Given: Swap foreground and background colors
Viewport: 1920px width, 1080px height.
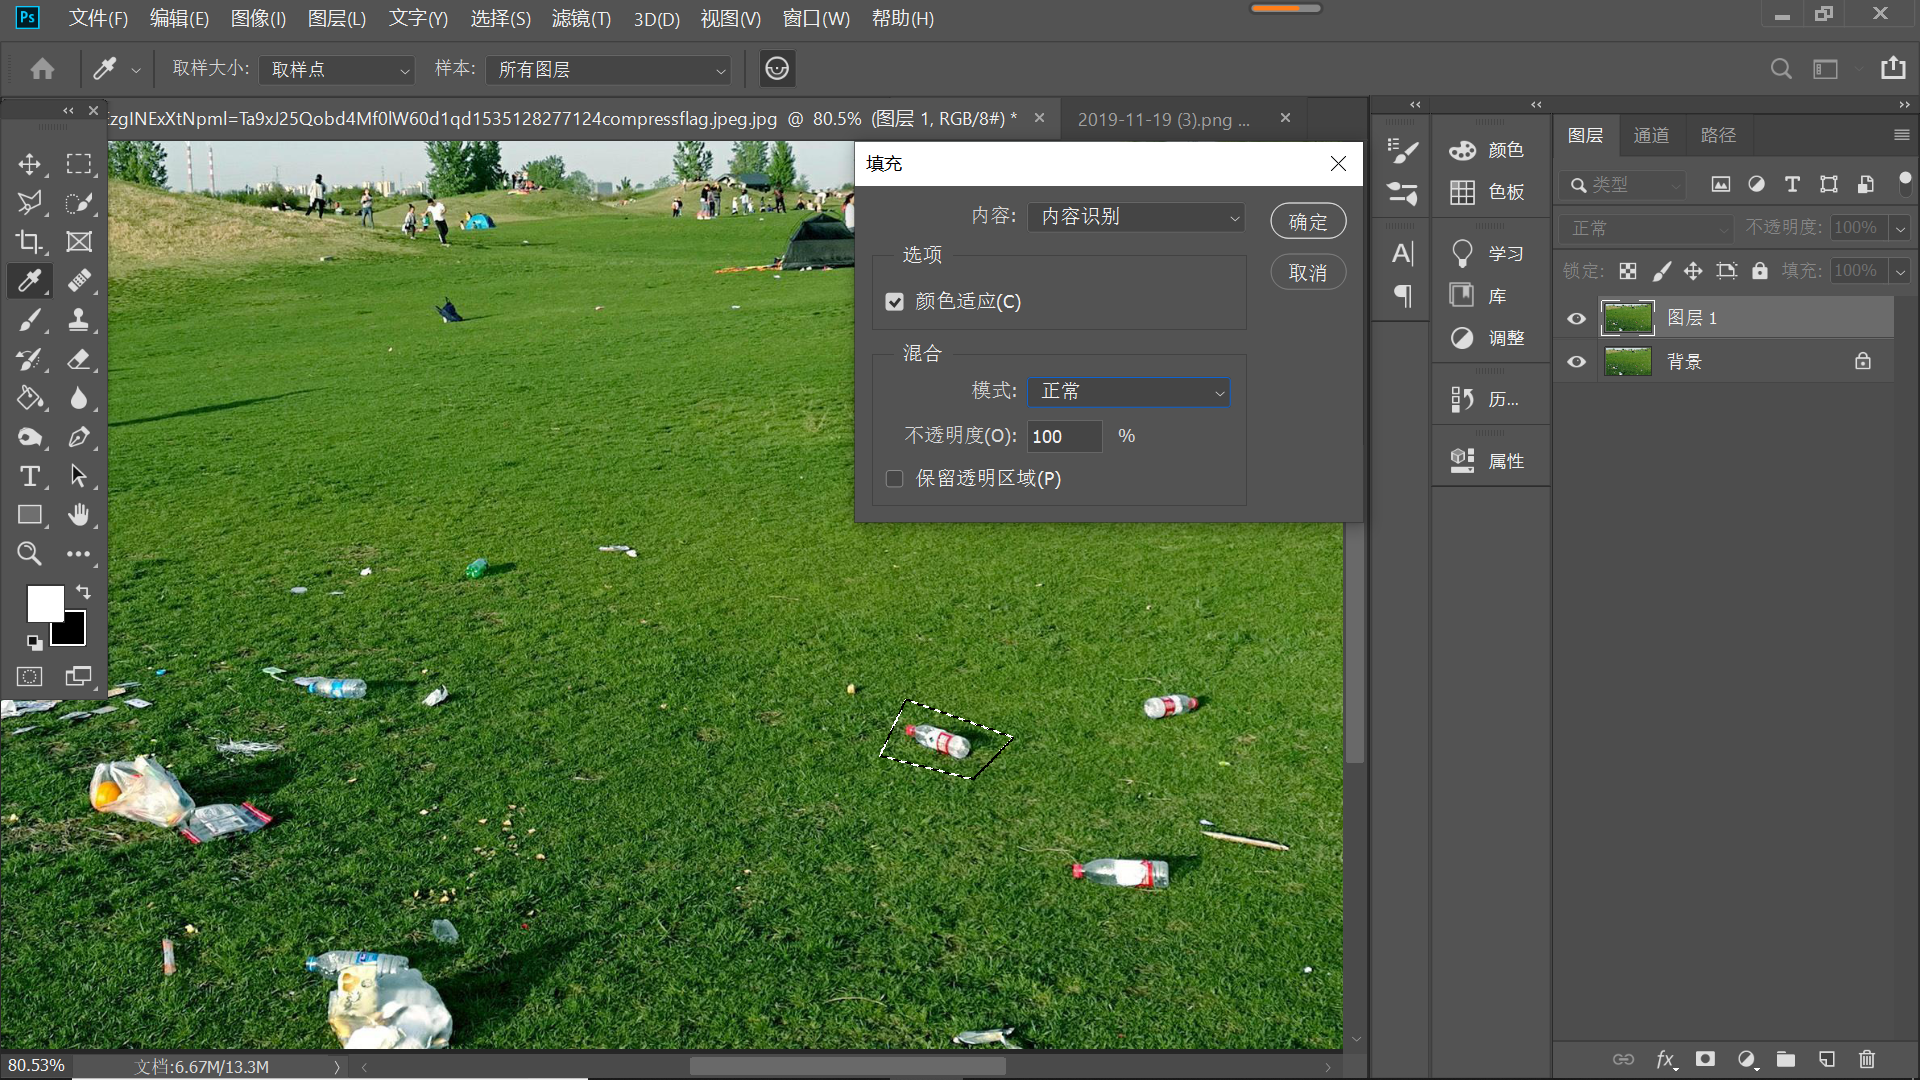Looking at the screenshot, I should [x=83, y=592].
